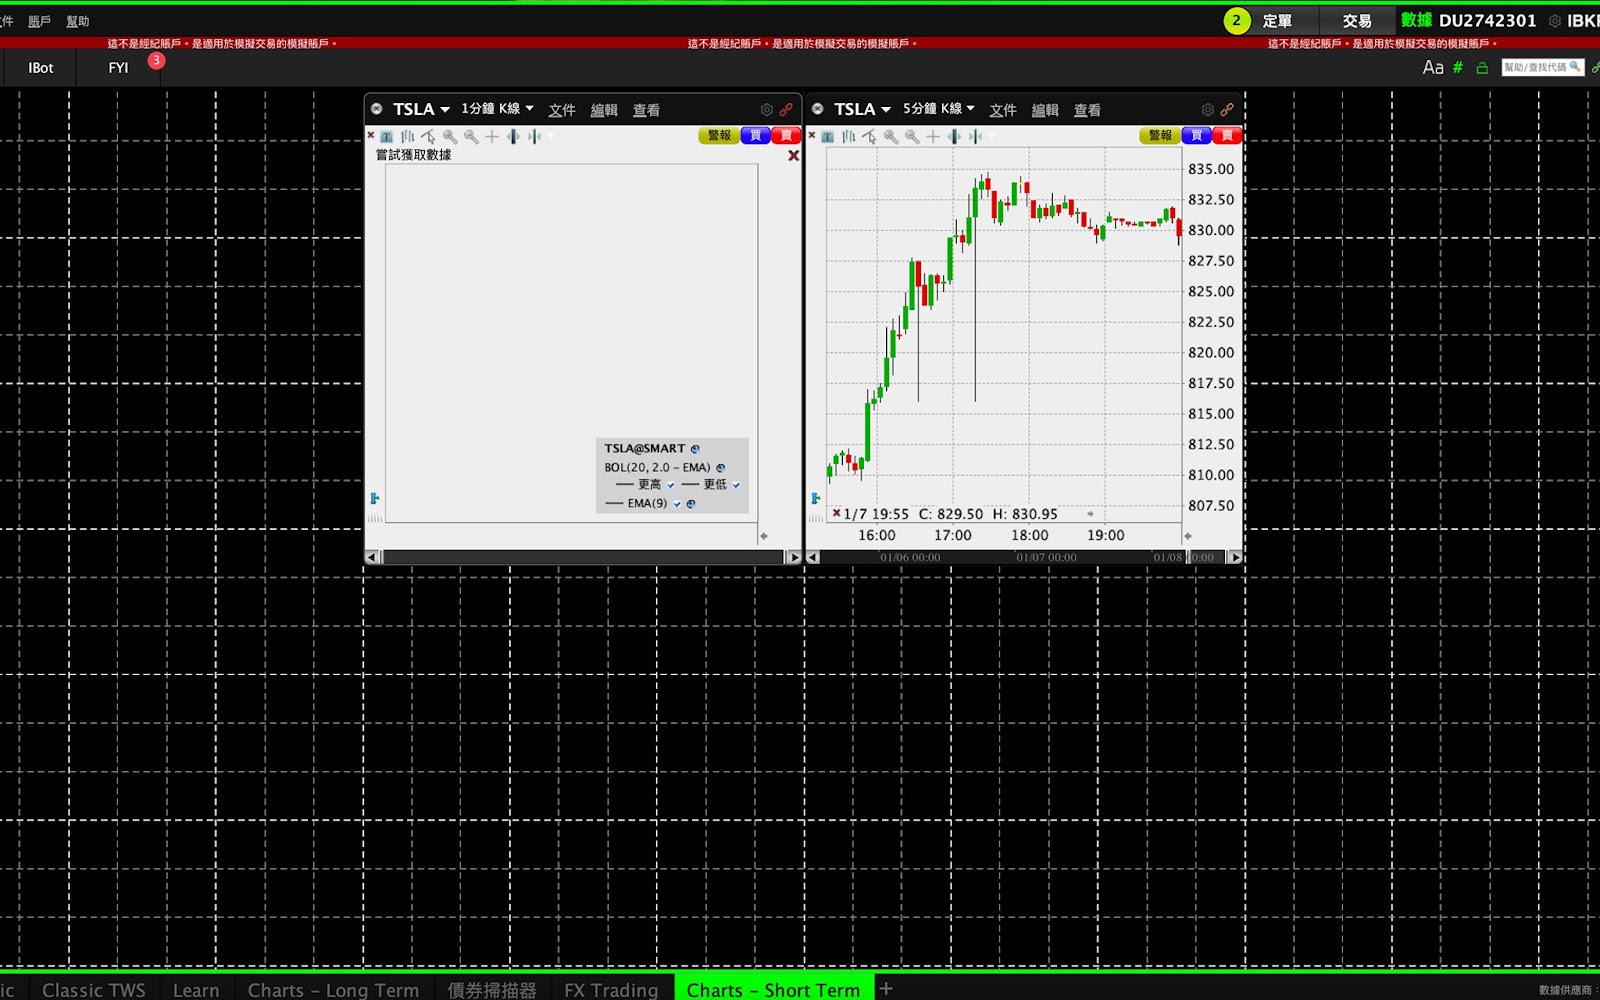Click the 幫助/查找代碼 search field
This screenshot has height=1000, width=1600.
1542,67
